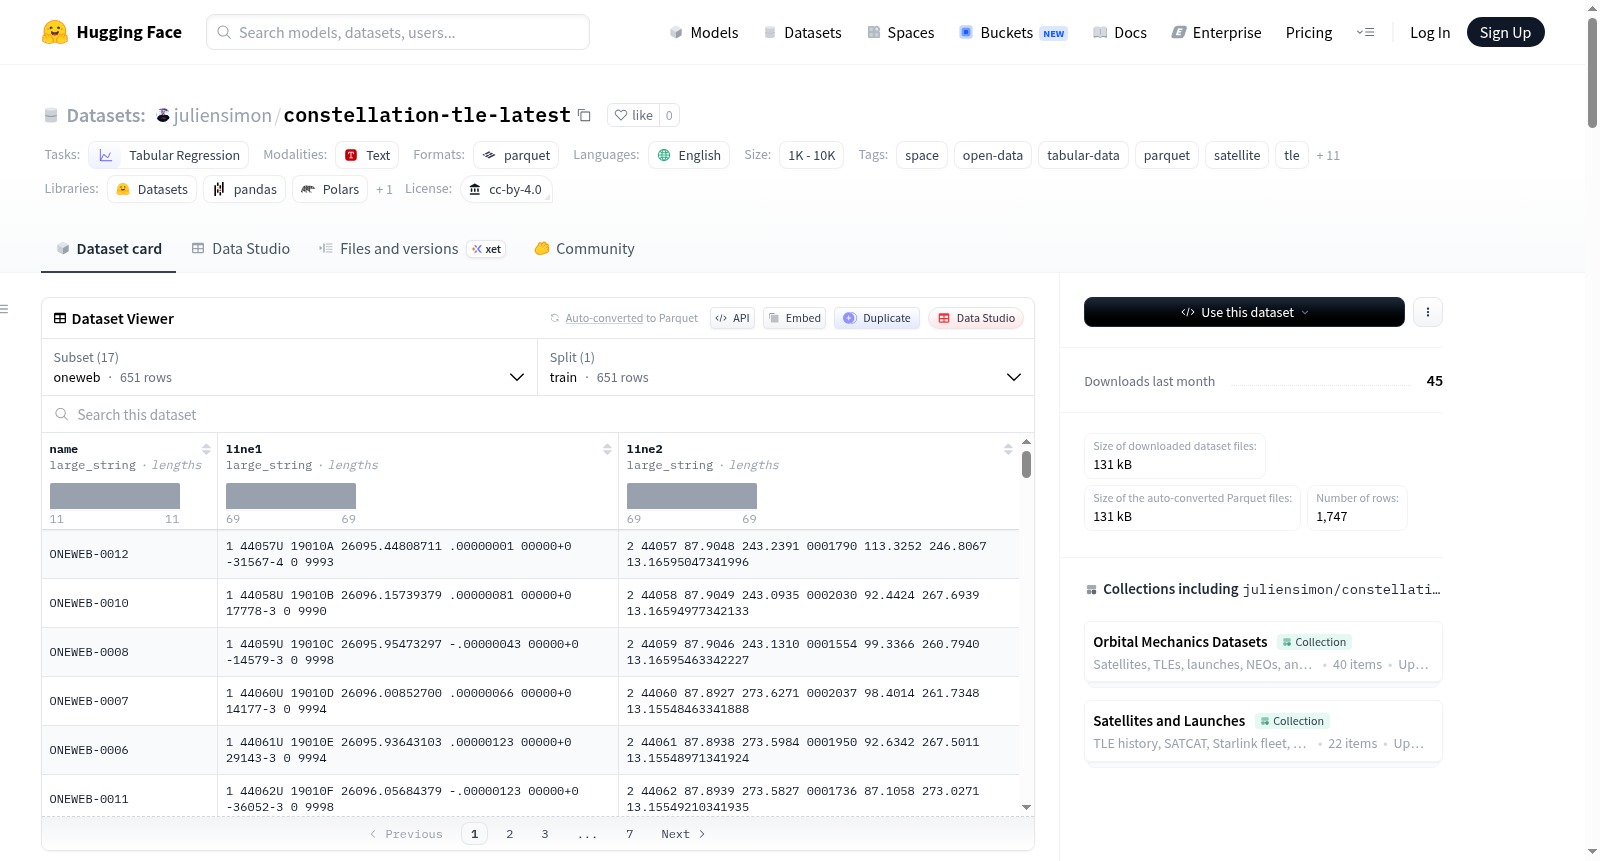Copy the dataset name with the copy icon

[x=585, y=115]
